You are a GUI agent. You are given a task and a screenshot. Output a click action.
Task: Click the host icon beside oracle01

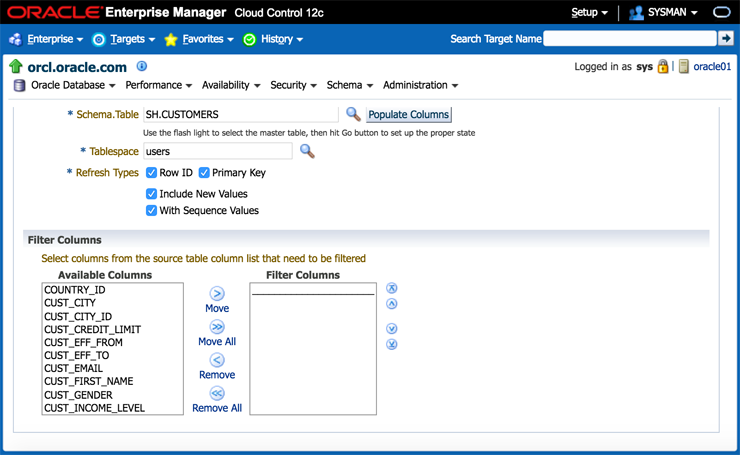[684, 67]
